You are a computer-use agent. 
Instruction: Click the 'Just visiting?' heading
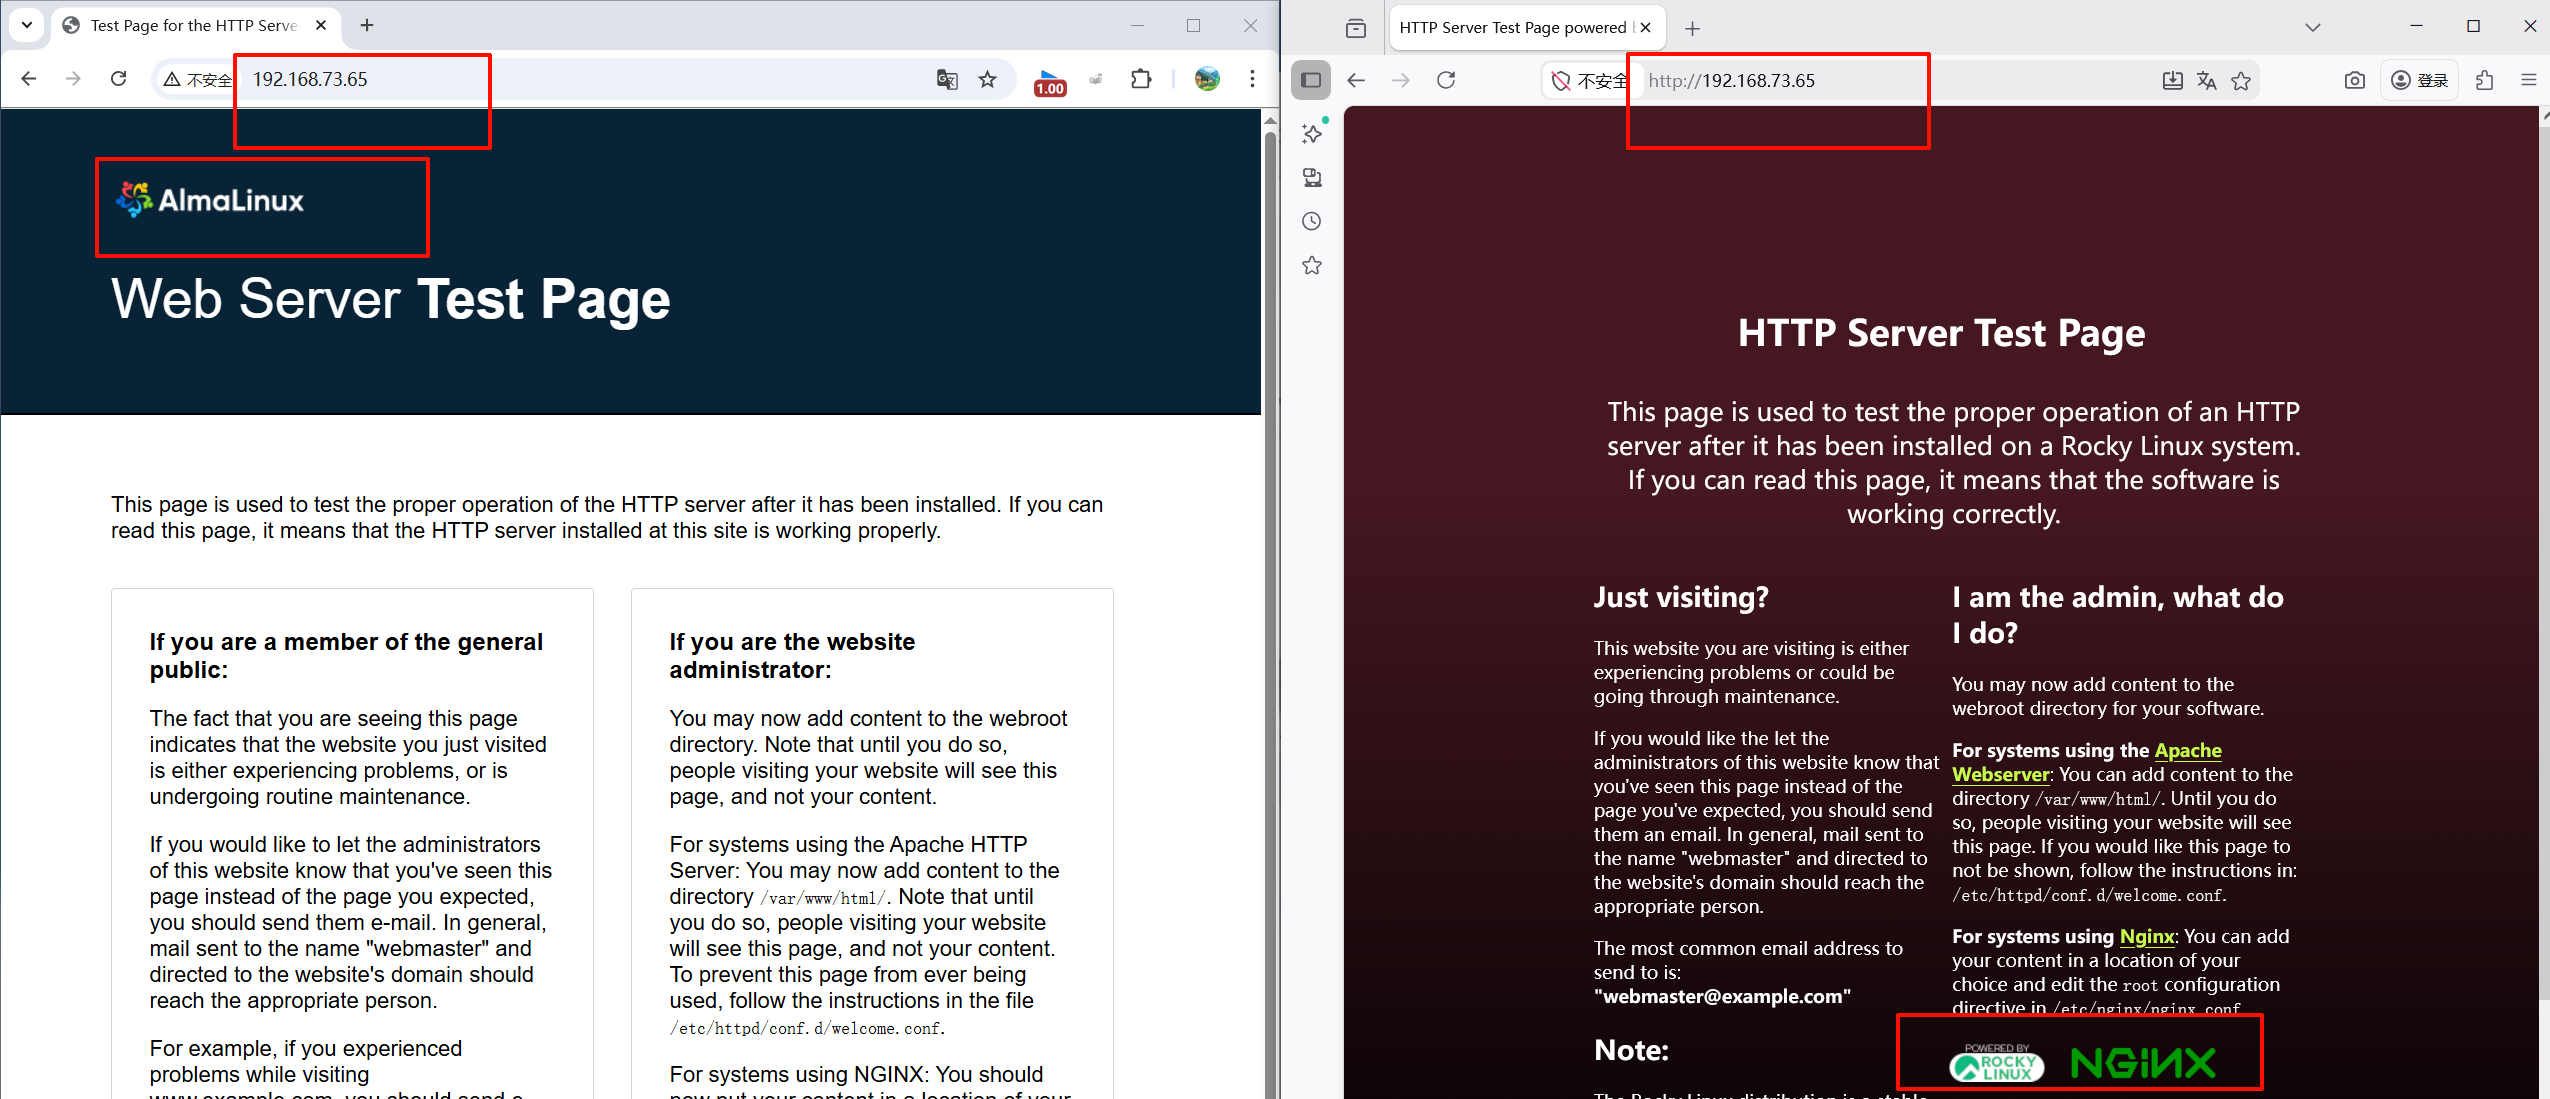[1681, 597]
